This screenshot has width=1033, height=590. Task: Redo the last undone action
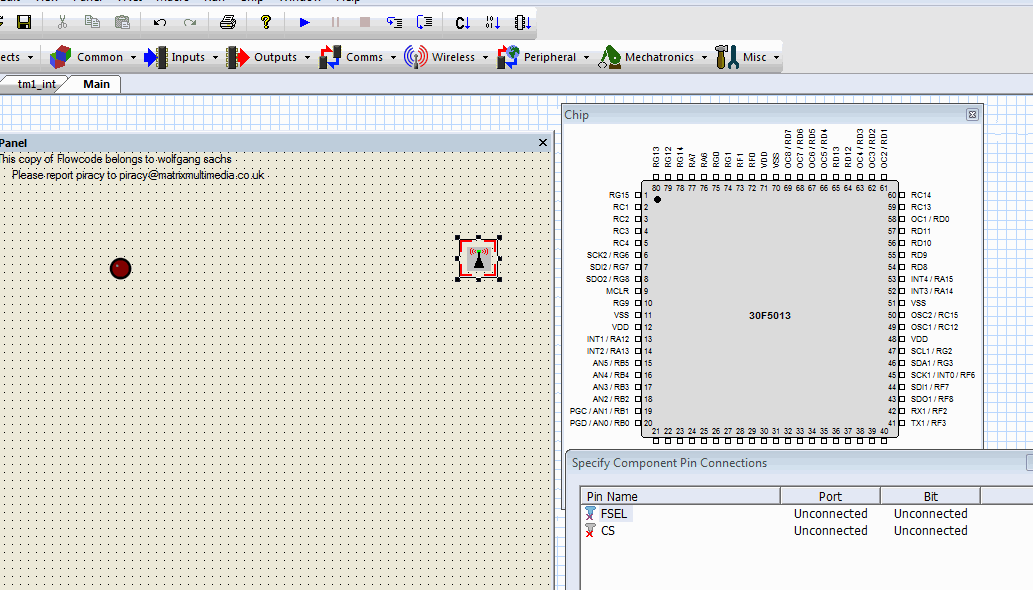point(190,22)
